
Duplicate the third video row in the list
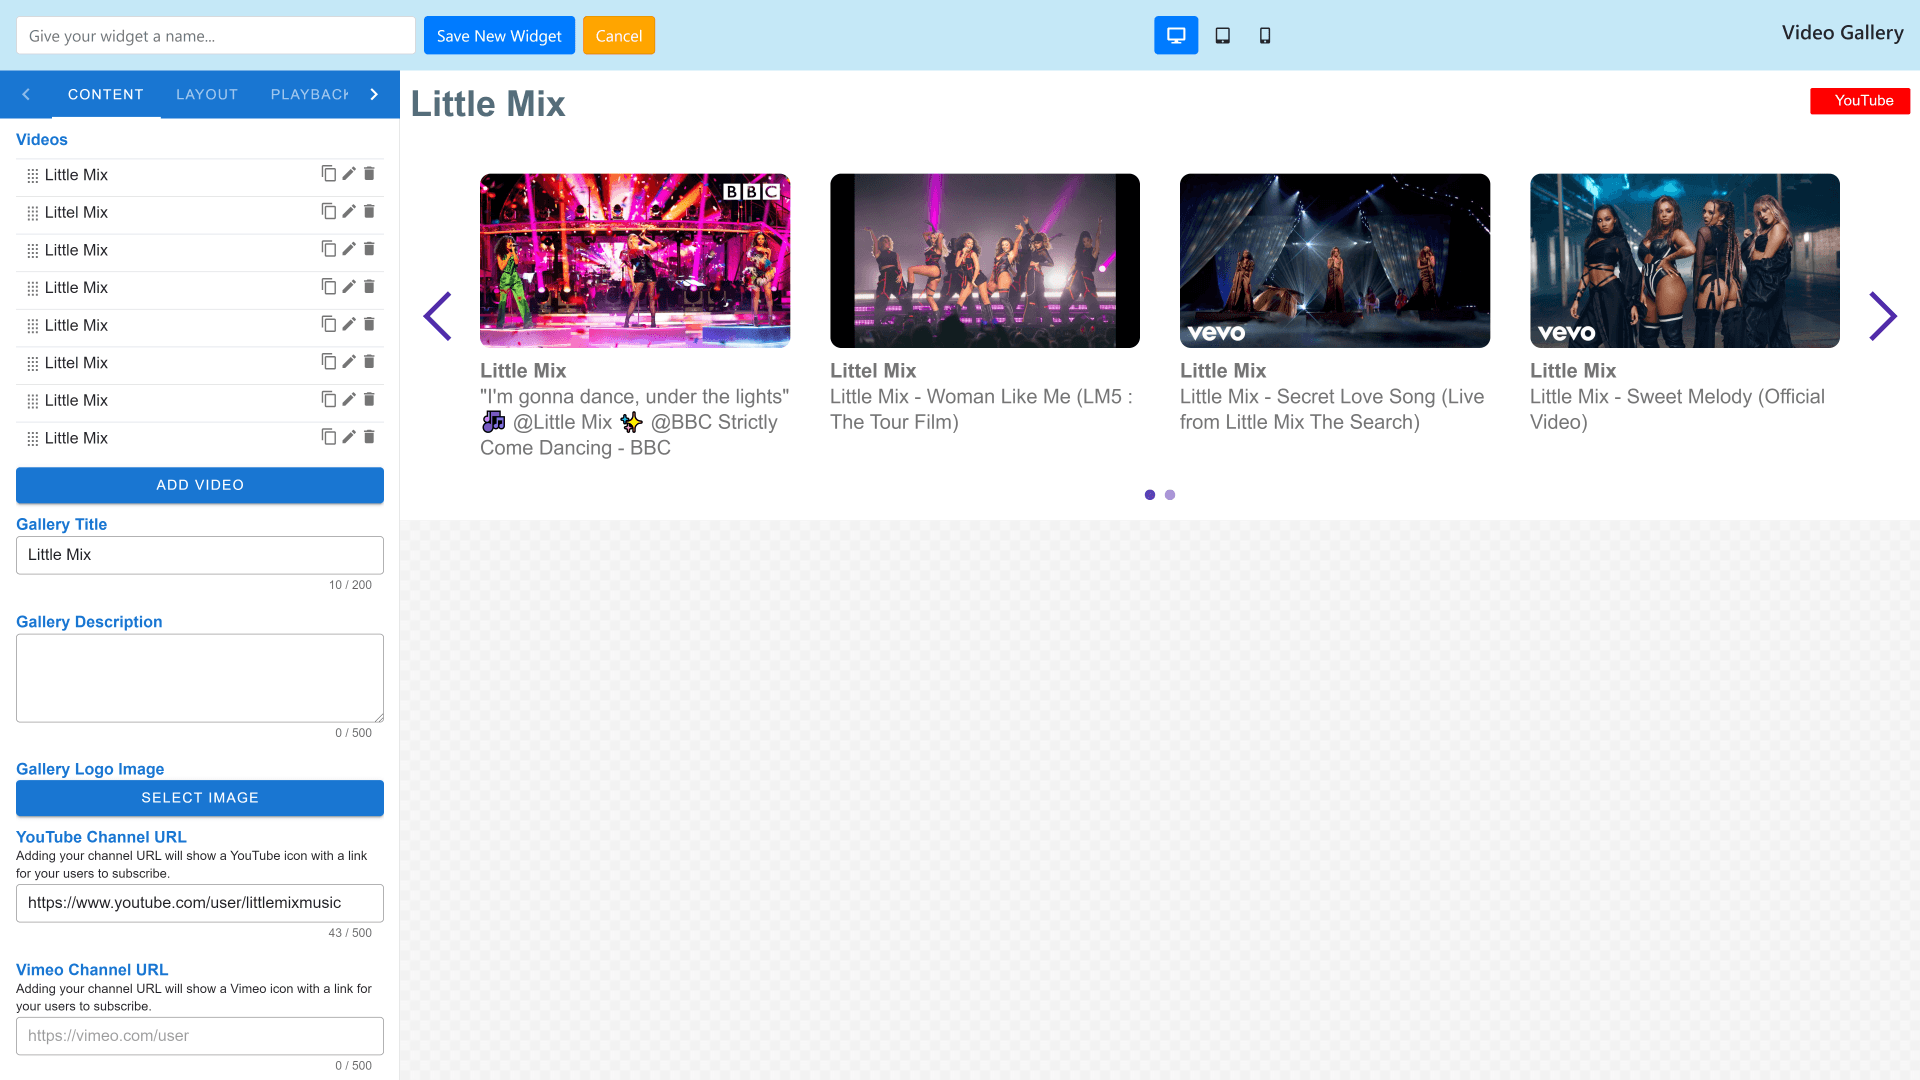328,249
